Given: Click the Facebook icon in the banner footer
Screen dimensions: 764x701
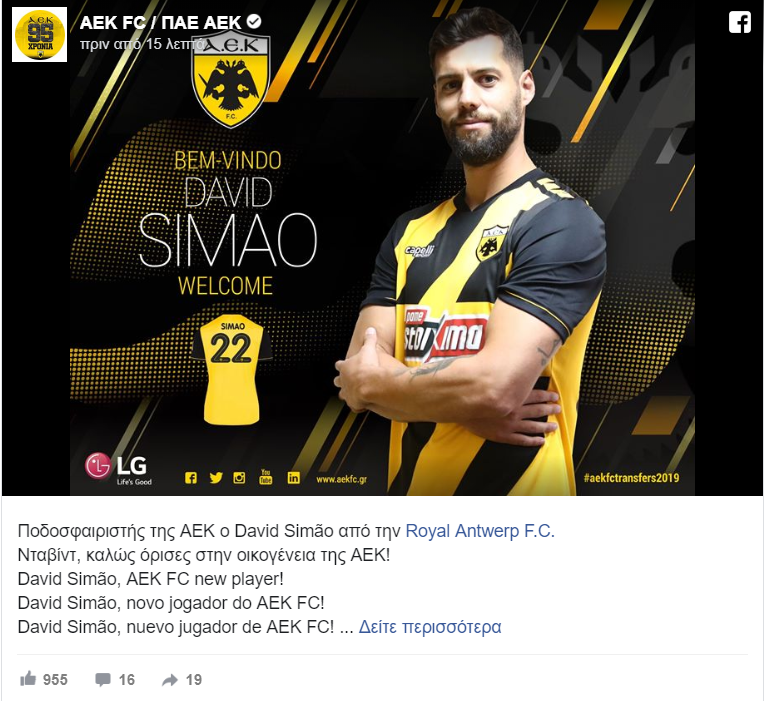Looking at the screenshot, I should tap(191, 478).
